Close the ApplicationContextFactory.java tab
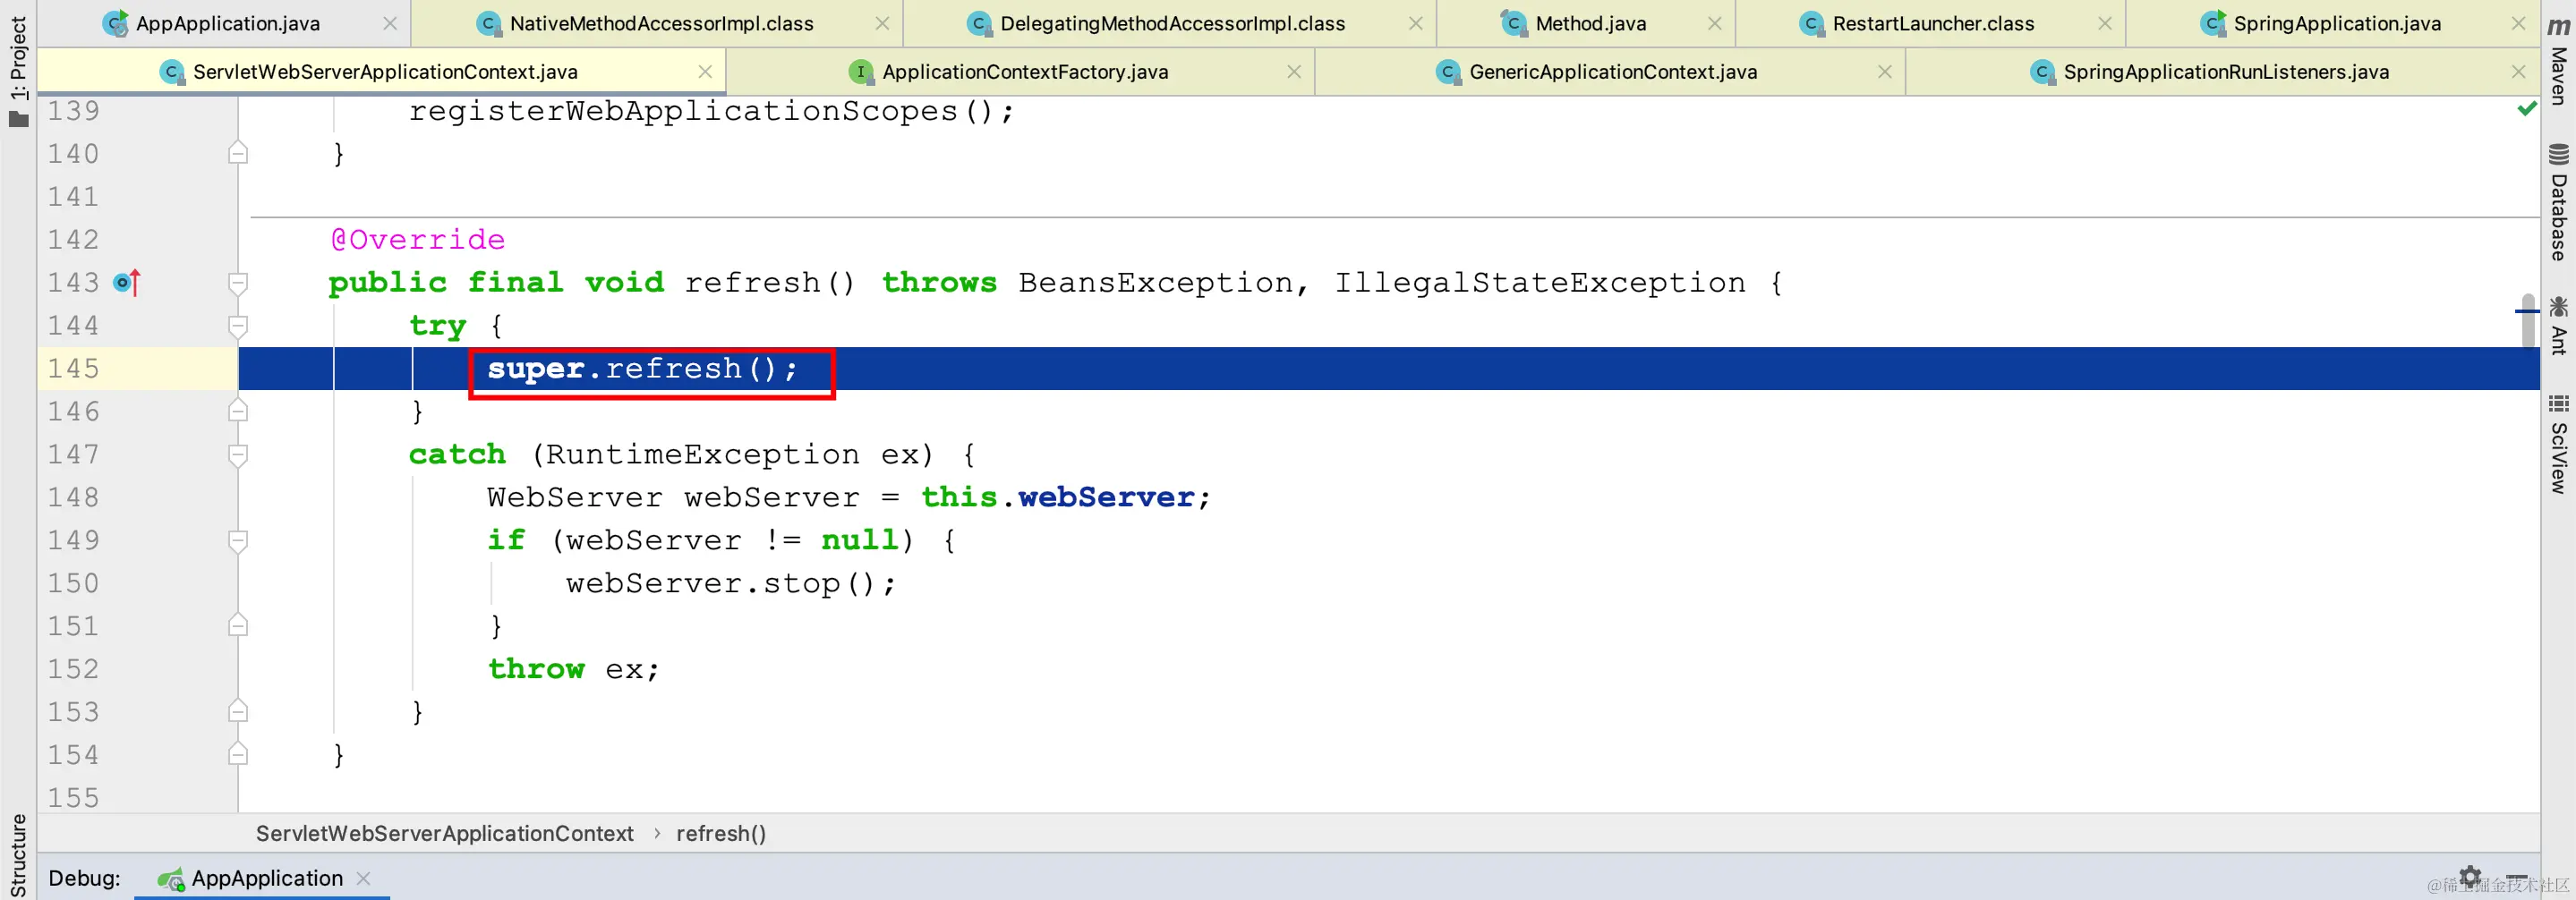 click(1293, 72)
